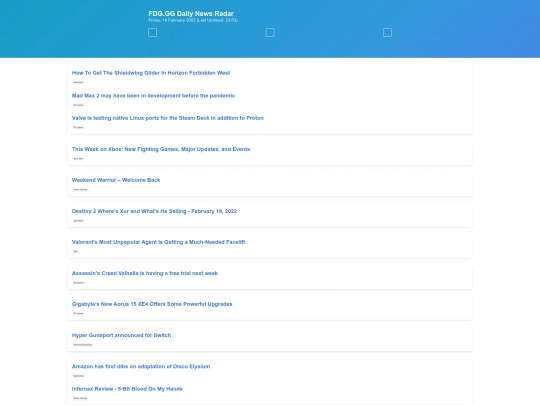Click source tag under Valve Linux ports headline
540x405 pixels.
coord(78,127)
